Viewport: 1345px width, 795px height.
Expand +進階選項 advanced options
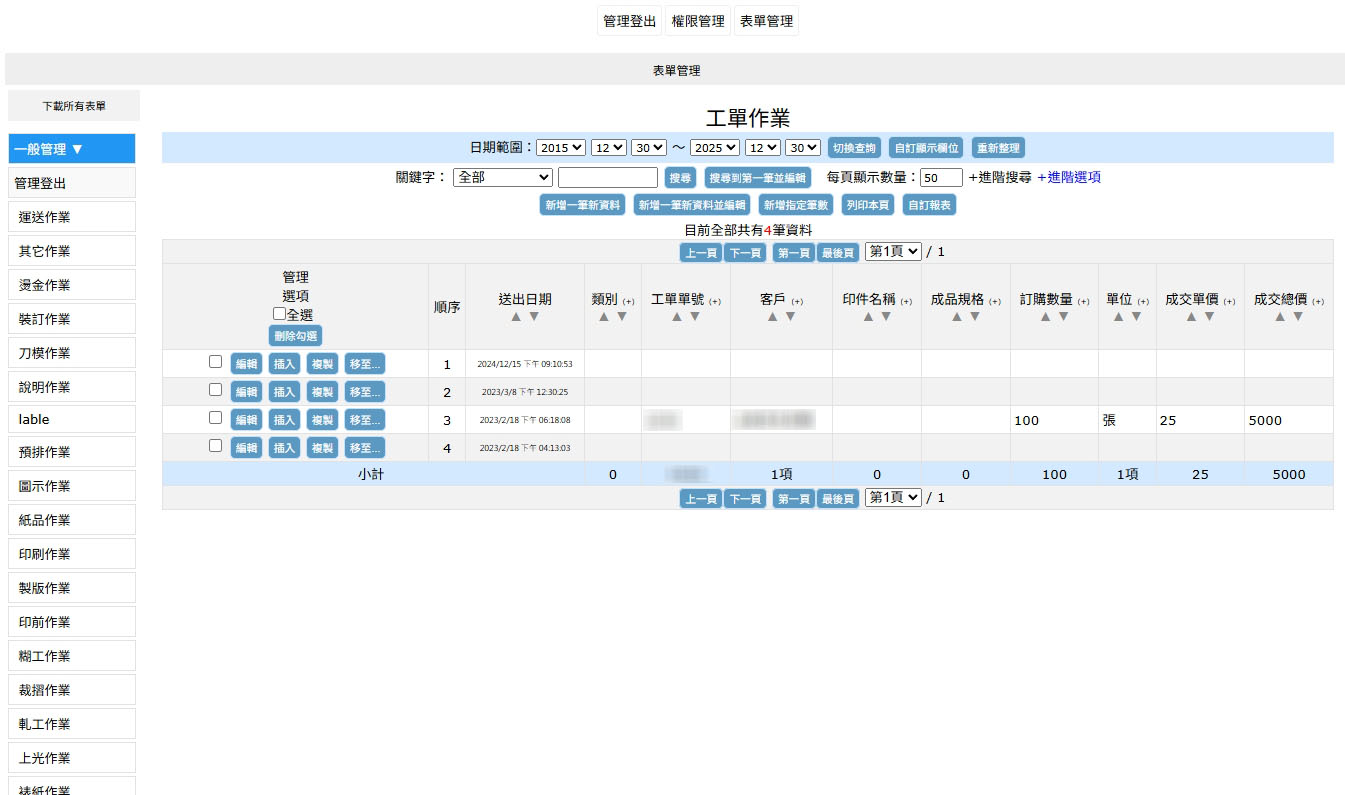1069,177
